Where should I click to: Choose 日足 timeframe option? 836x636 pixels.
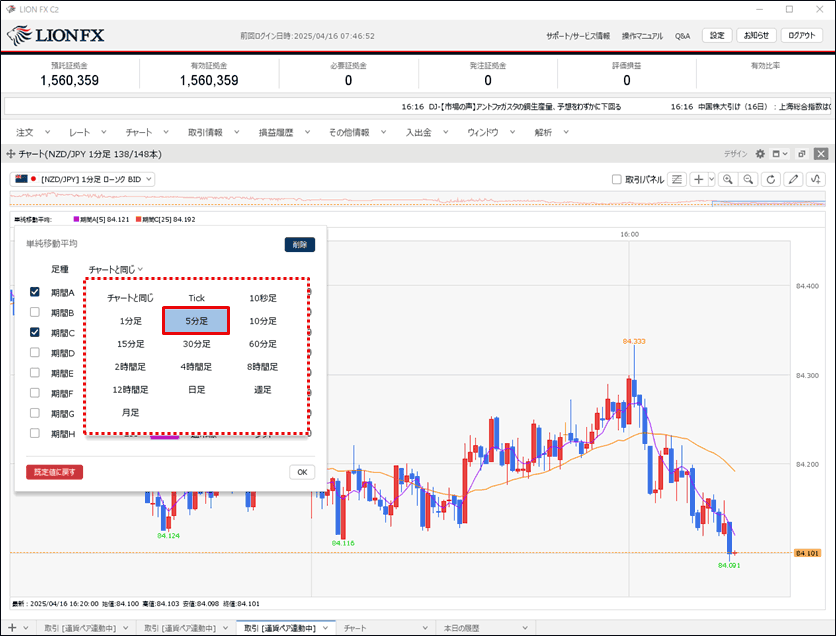[x=196, y=390]
